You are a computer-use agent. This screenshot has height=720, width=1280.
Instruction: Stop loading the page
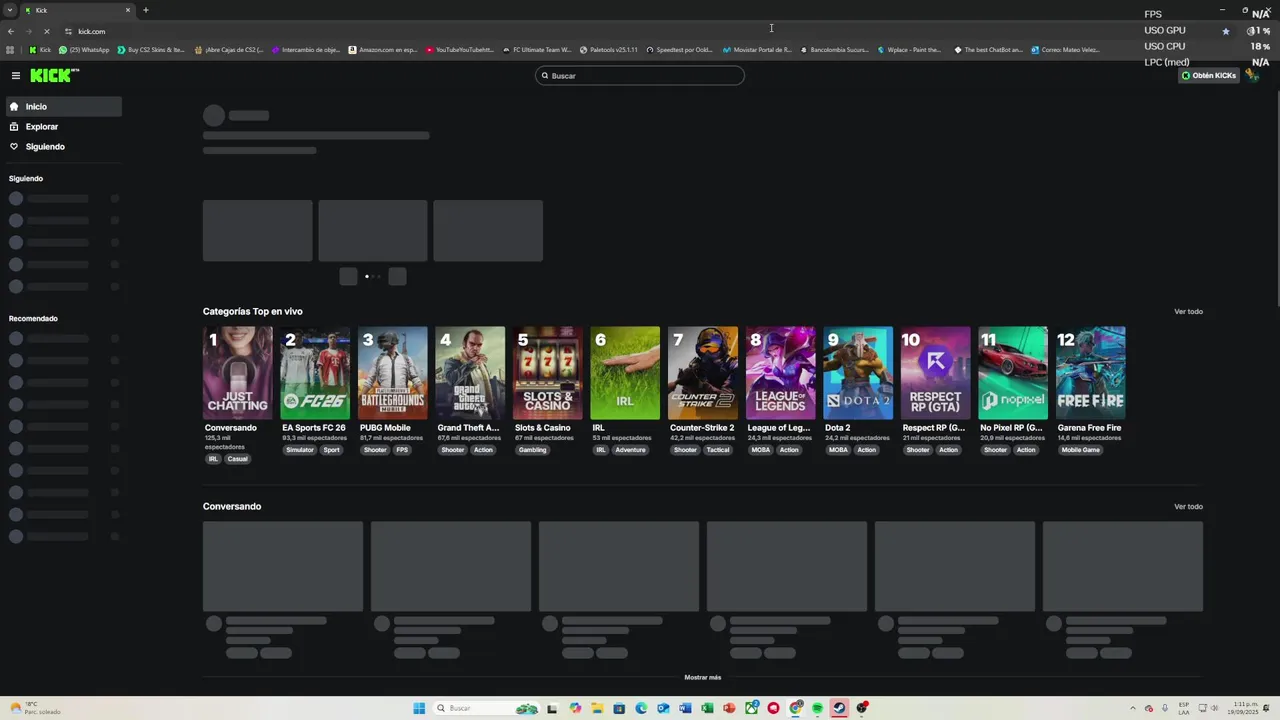47,31
